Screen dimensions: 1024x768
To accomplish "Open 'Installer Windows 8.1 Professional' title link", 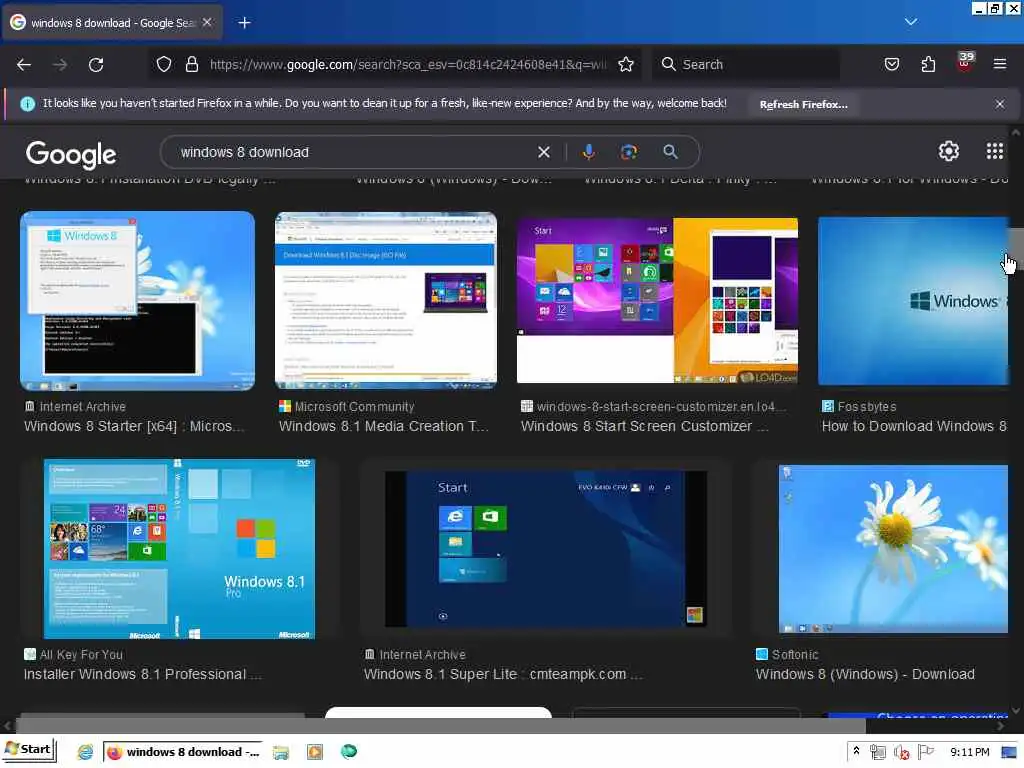I will tap(142, 675).
